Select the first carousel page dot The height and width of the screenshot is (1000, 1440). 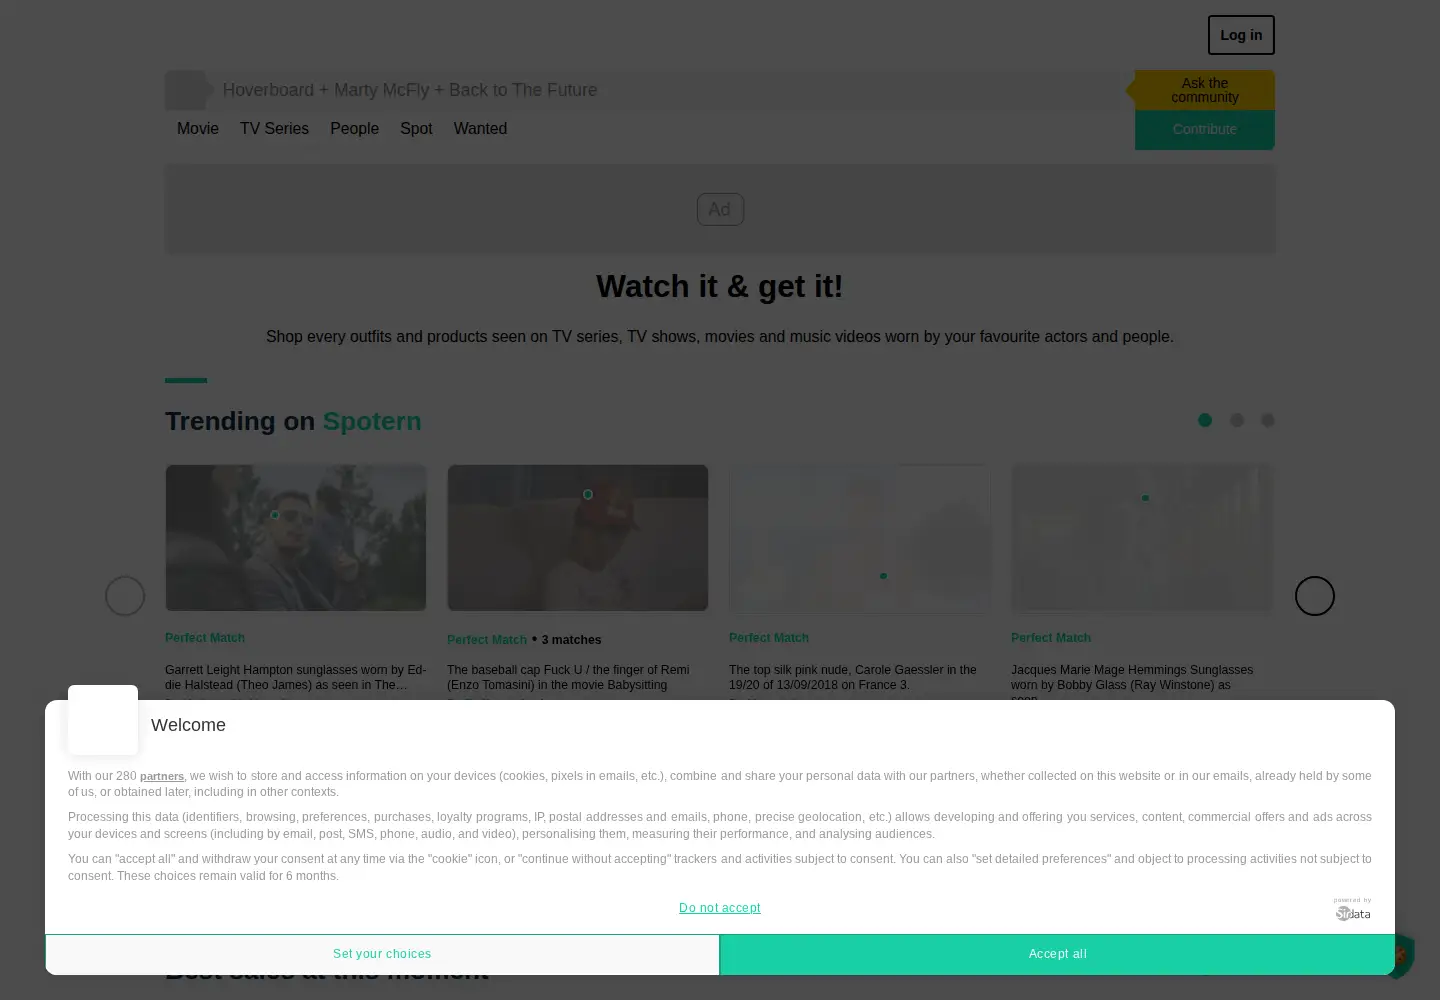click(x=1205, y=420)
